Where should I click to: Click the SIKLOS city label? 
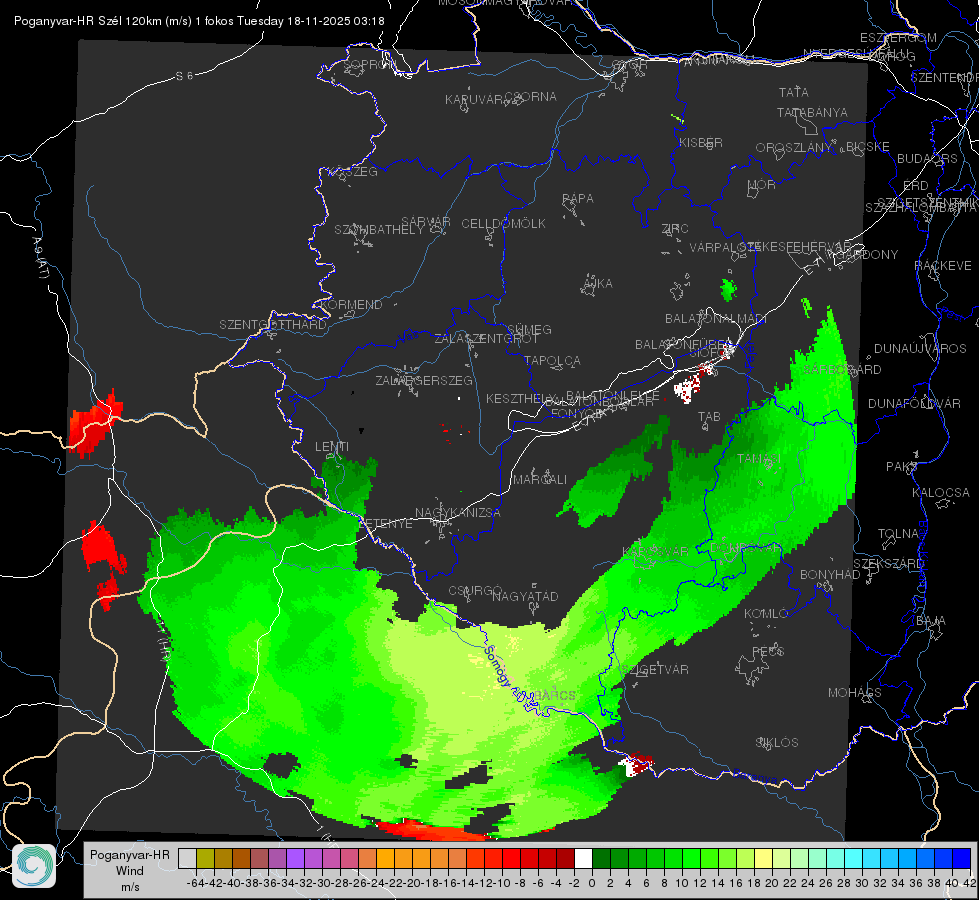777,743
